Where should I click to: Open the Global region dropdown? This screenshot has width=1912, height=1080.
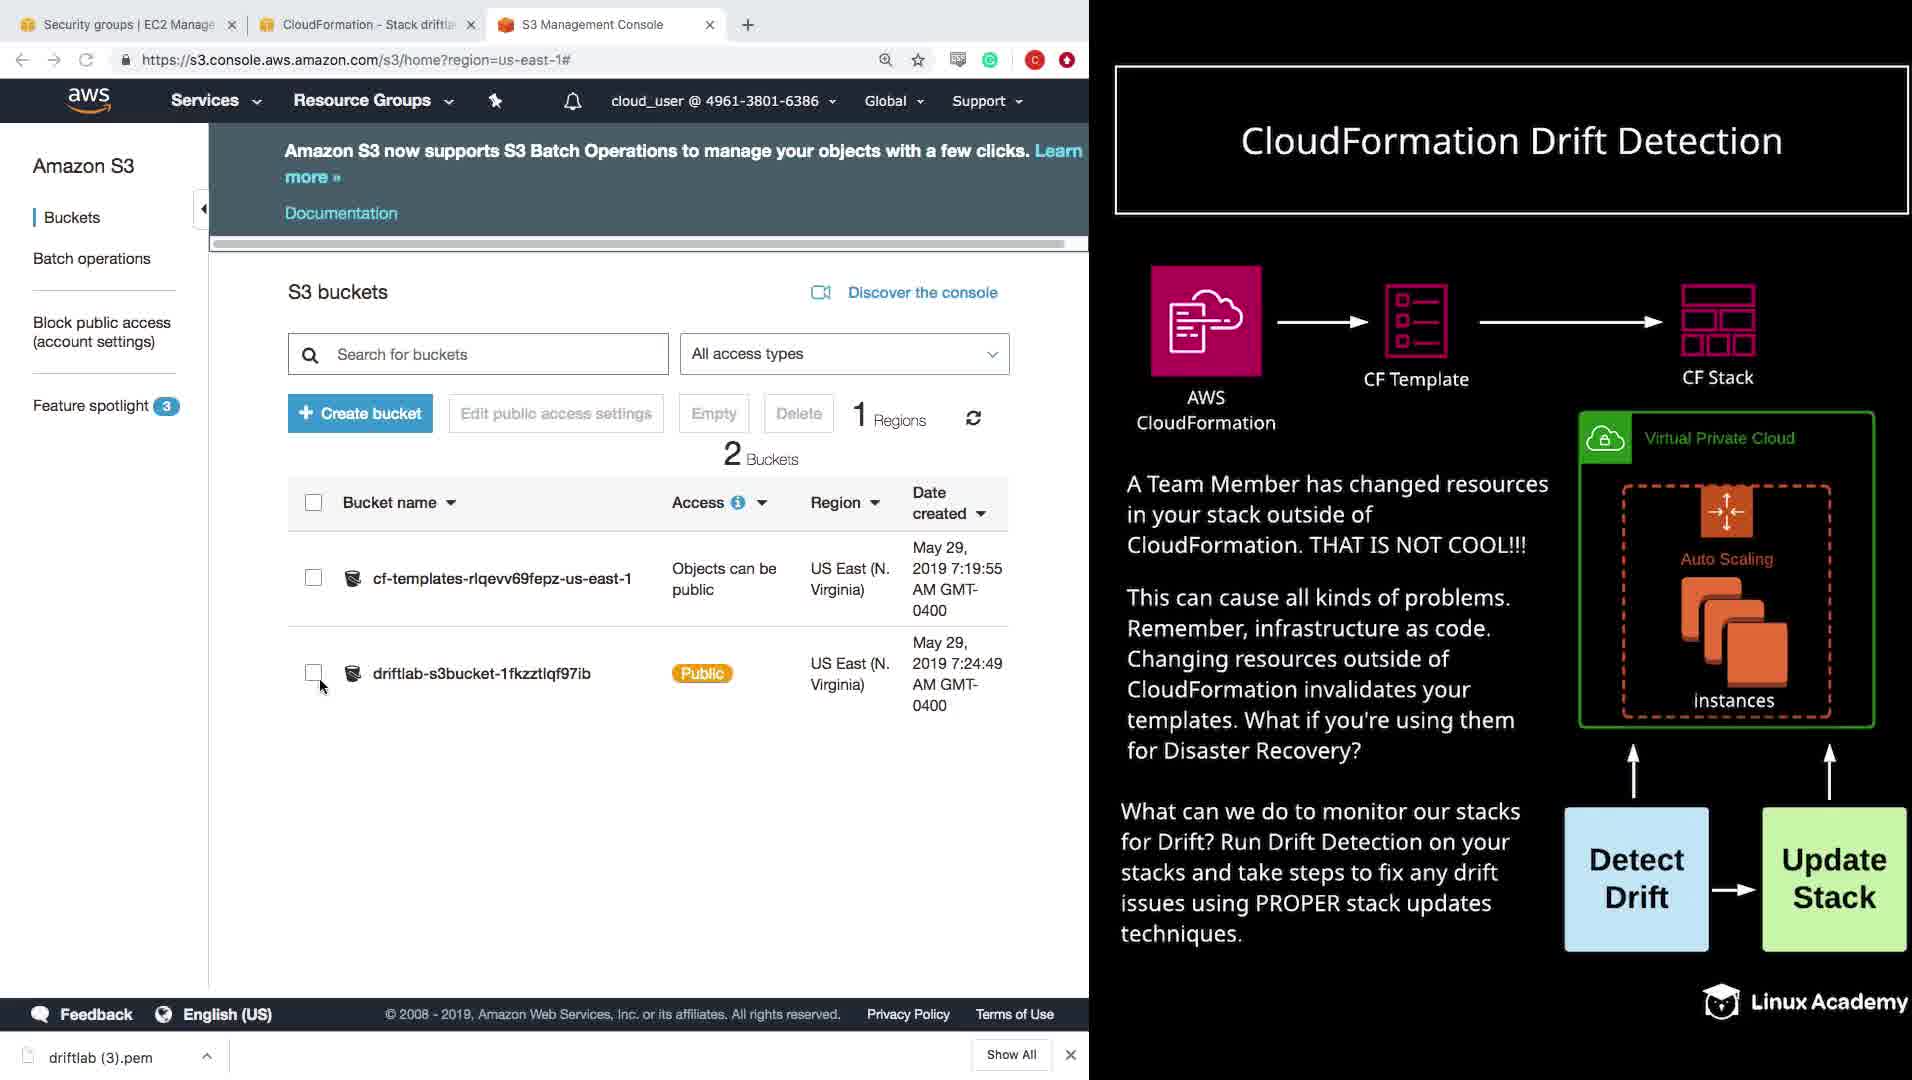[894, 101]
